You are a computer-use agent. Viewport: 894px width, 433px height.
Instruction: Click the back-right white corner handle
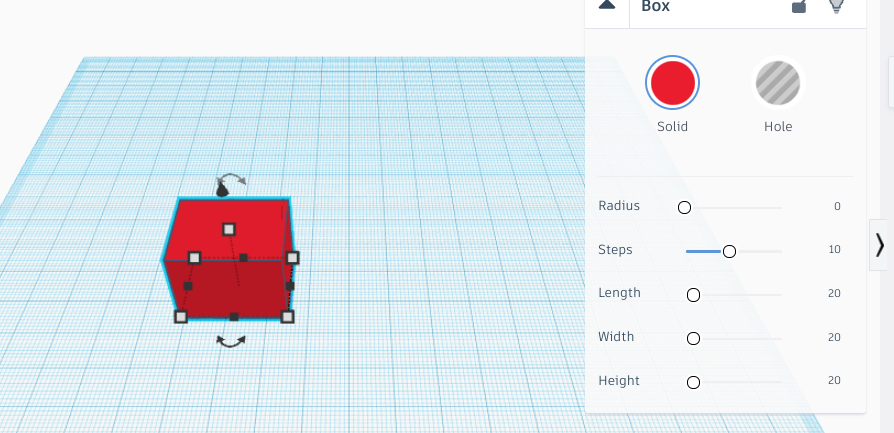292,258
